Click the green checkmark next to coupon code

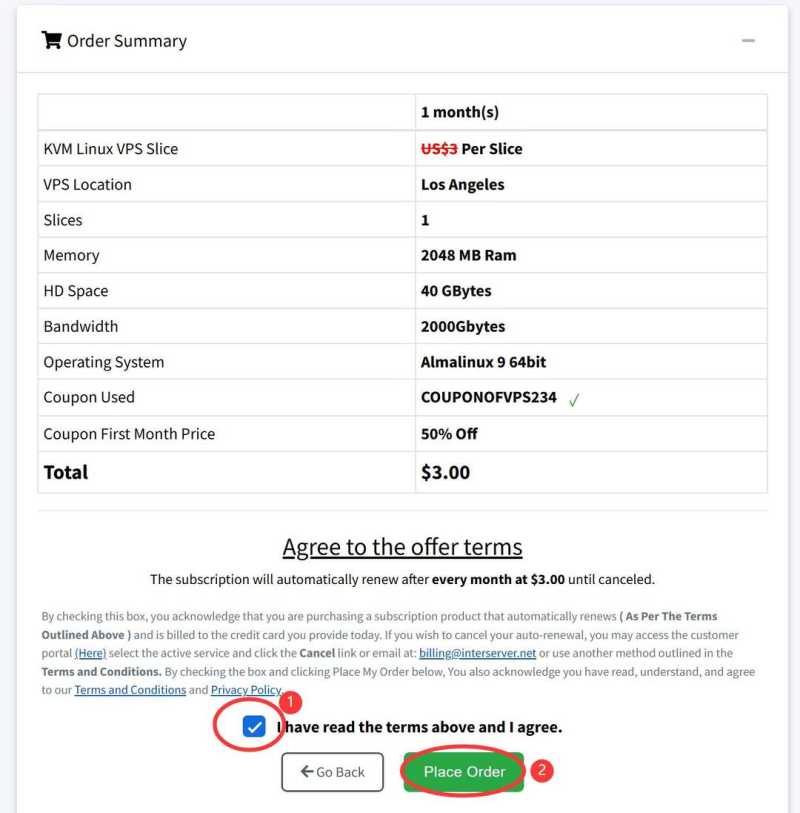(x=574, y=400)
